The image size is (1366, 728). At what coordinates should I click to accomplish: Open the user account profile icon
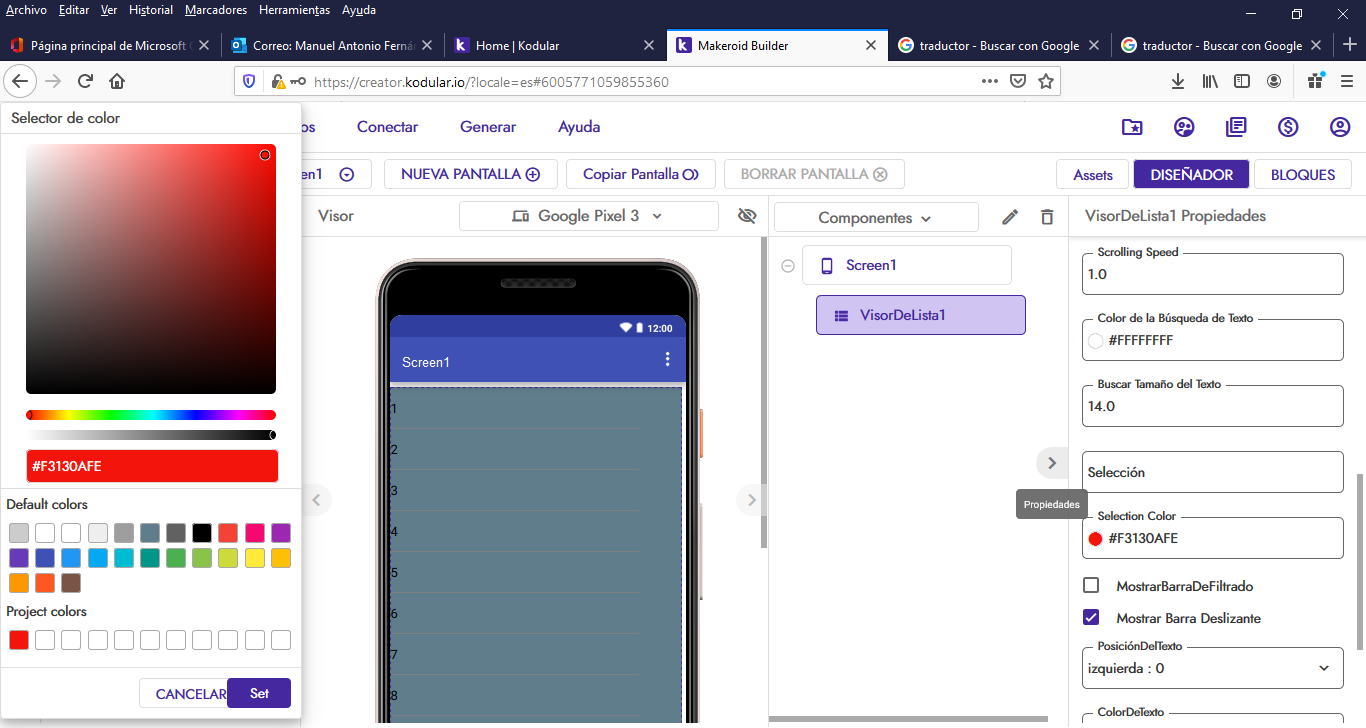click(1340, 127)
